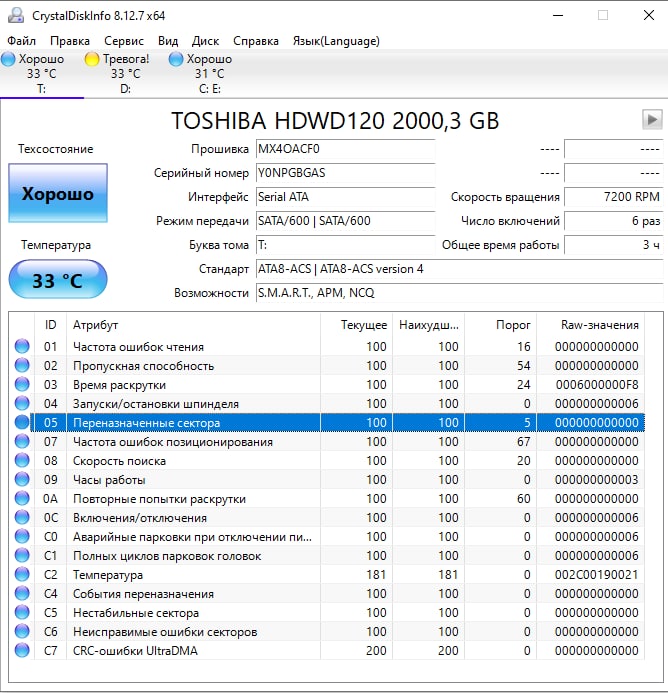
Task: Select disk C: E: tab
Action: click(210, 73)
